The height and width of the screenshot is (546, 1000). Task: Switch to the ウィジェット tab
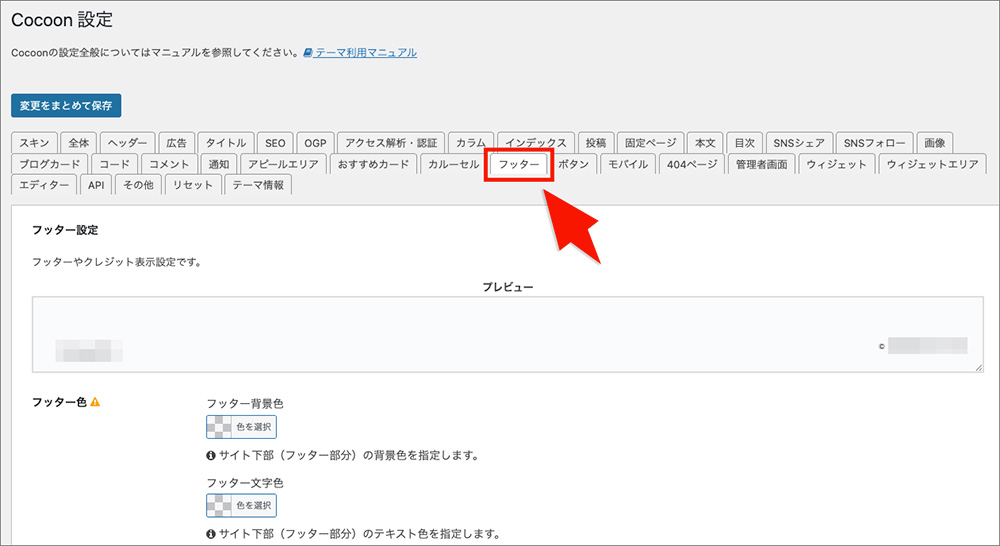pos(837,164)
